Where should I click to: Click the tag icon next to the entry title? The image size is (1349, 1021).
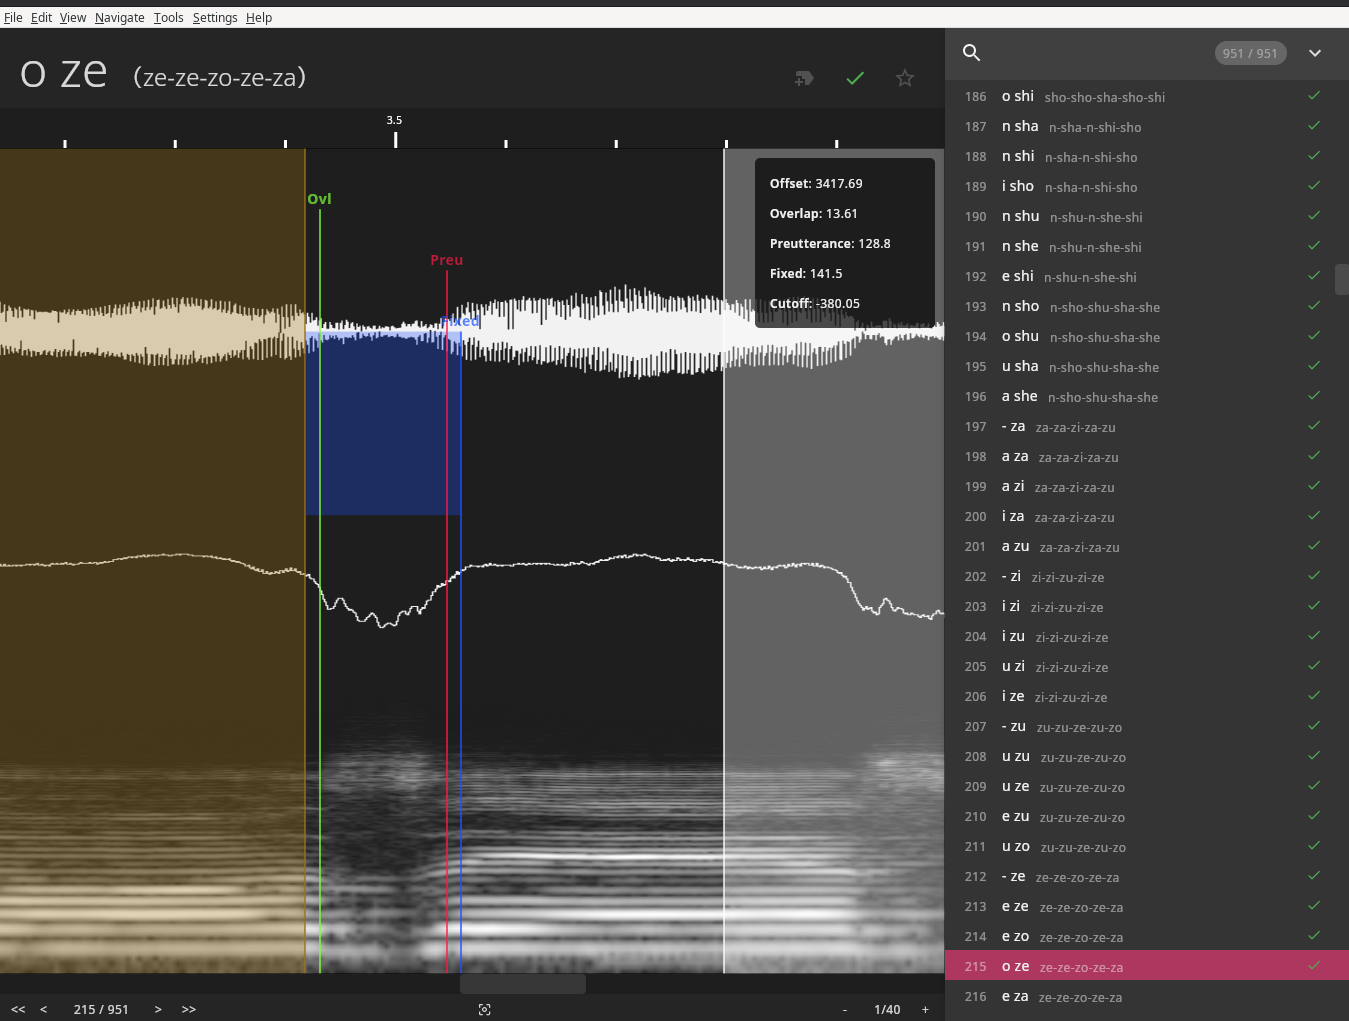pos(804,78)
